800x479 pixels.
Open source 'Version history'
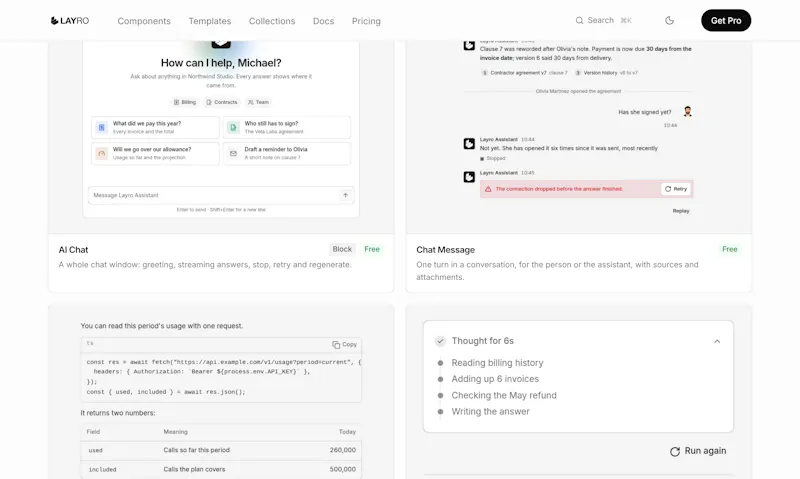[x=606, y=73]
